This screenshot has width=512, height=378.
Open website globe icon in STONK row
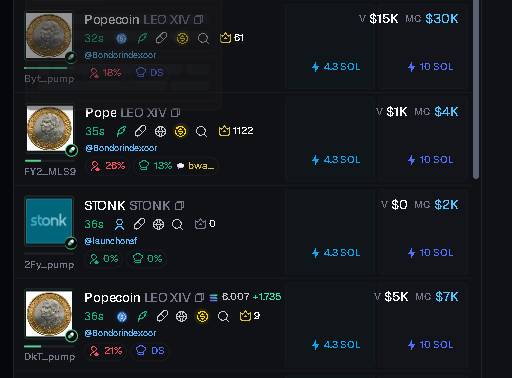(158, 224)
